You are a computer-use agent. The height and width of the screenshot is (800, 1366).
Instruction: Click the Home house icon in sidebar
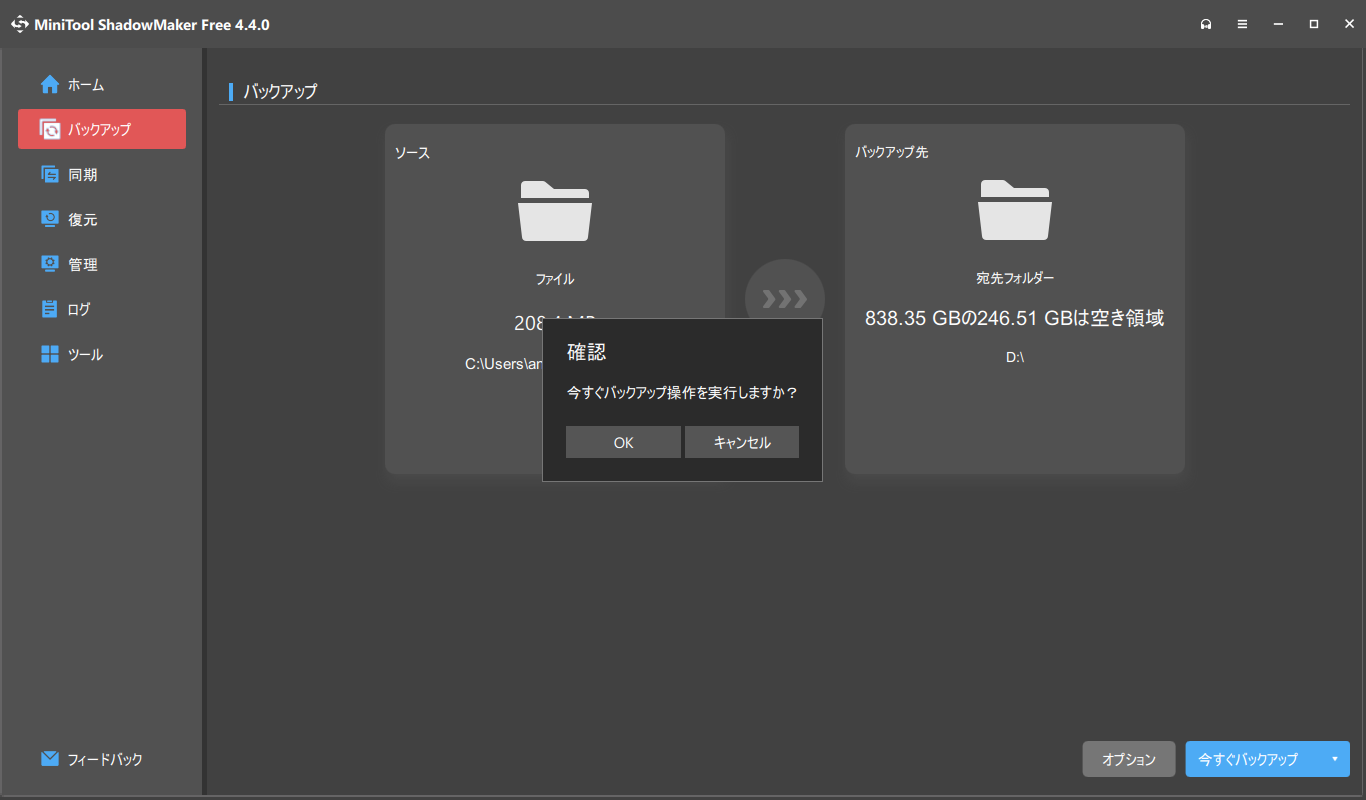[50, 85]
